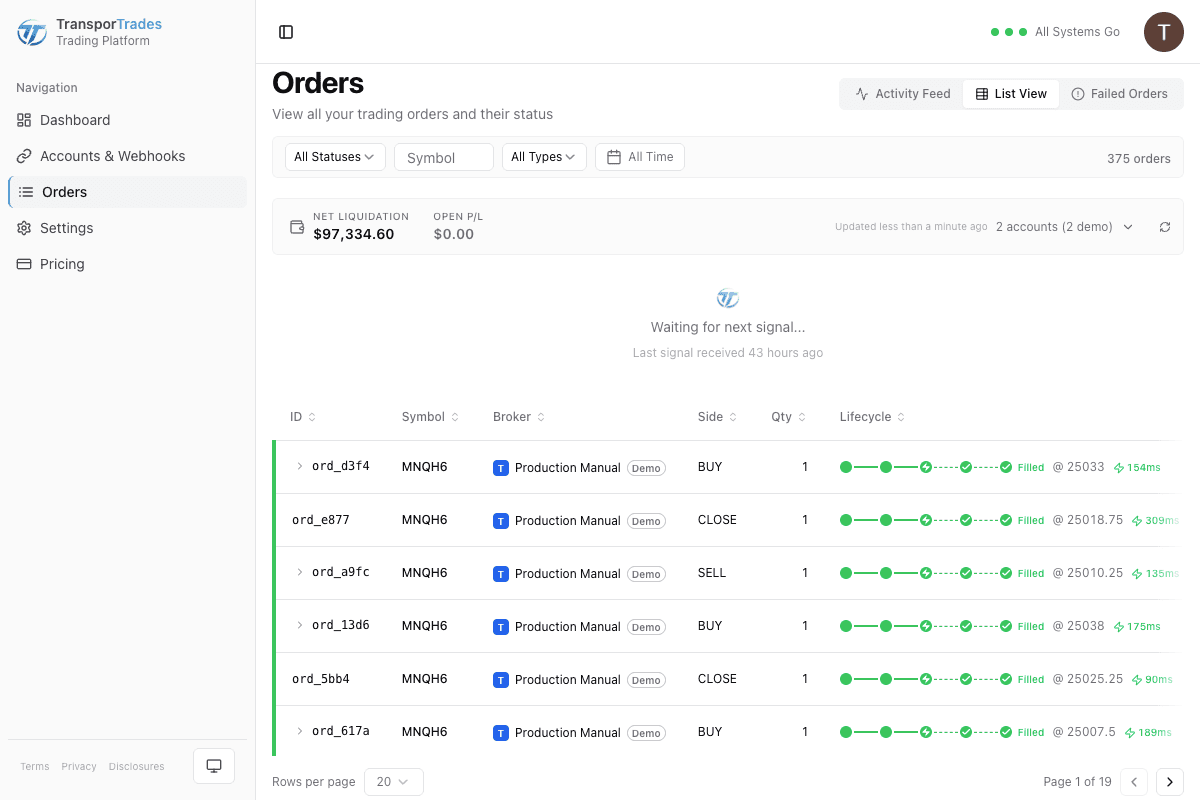Expand order row ord_617a

tap(299, 731)
